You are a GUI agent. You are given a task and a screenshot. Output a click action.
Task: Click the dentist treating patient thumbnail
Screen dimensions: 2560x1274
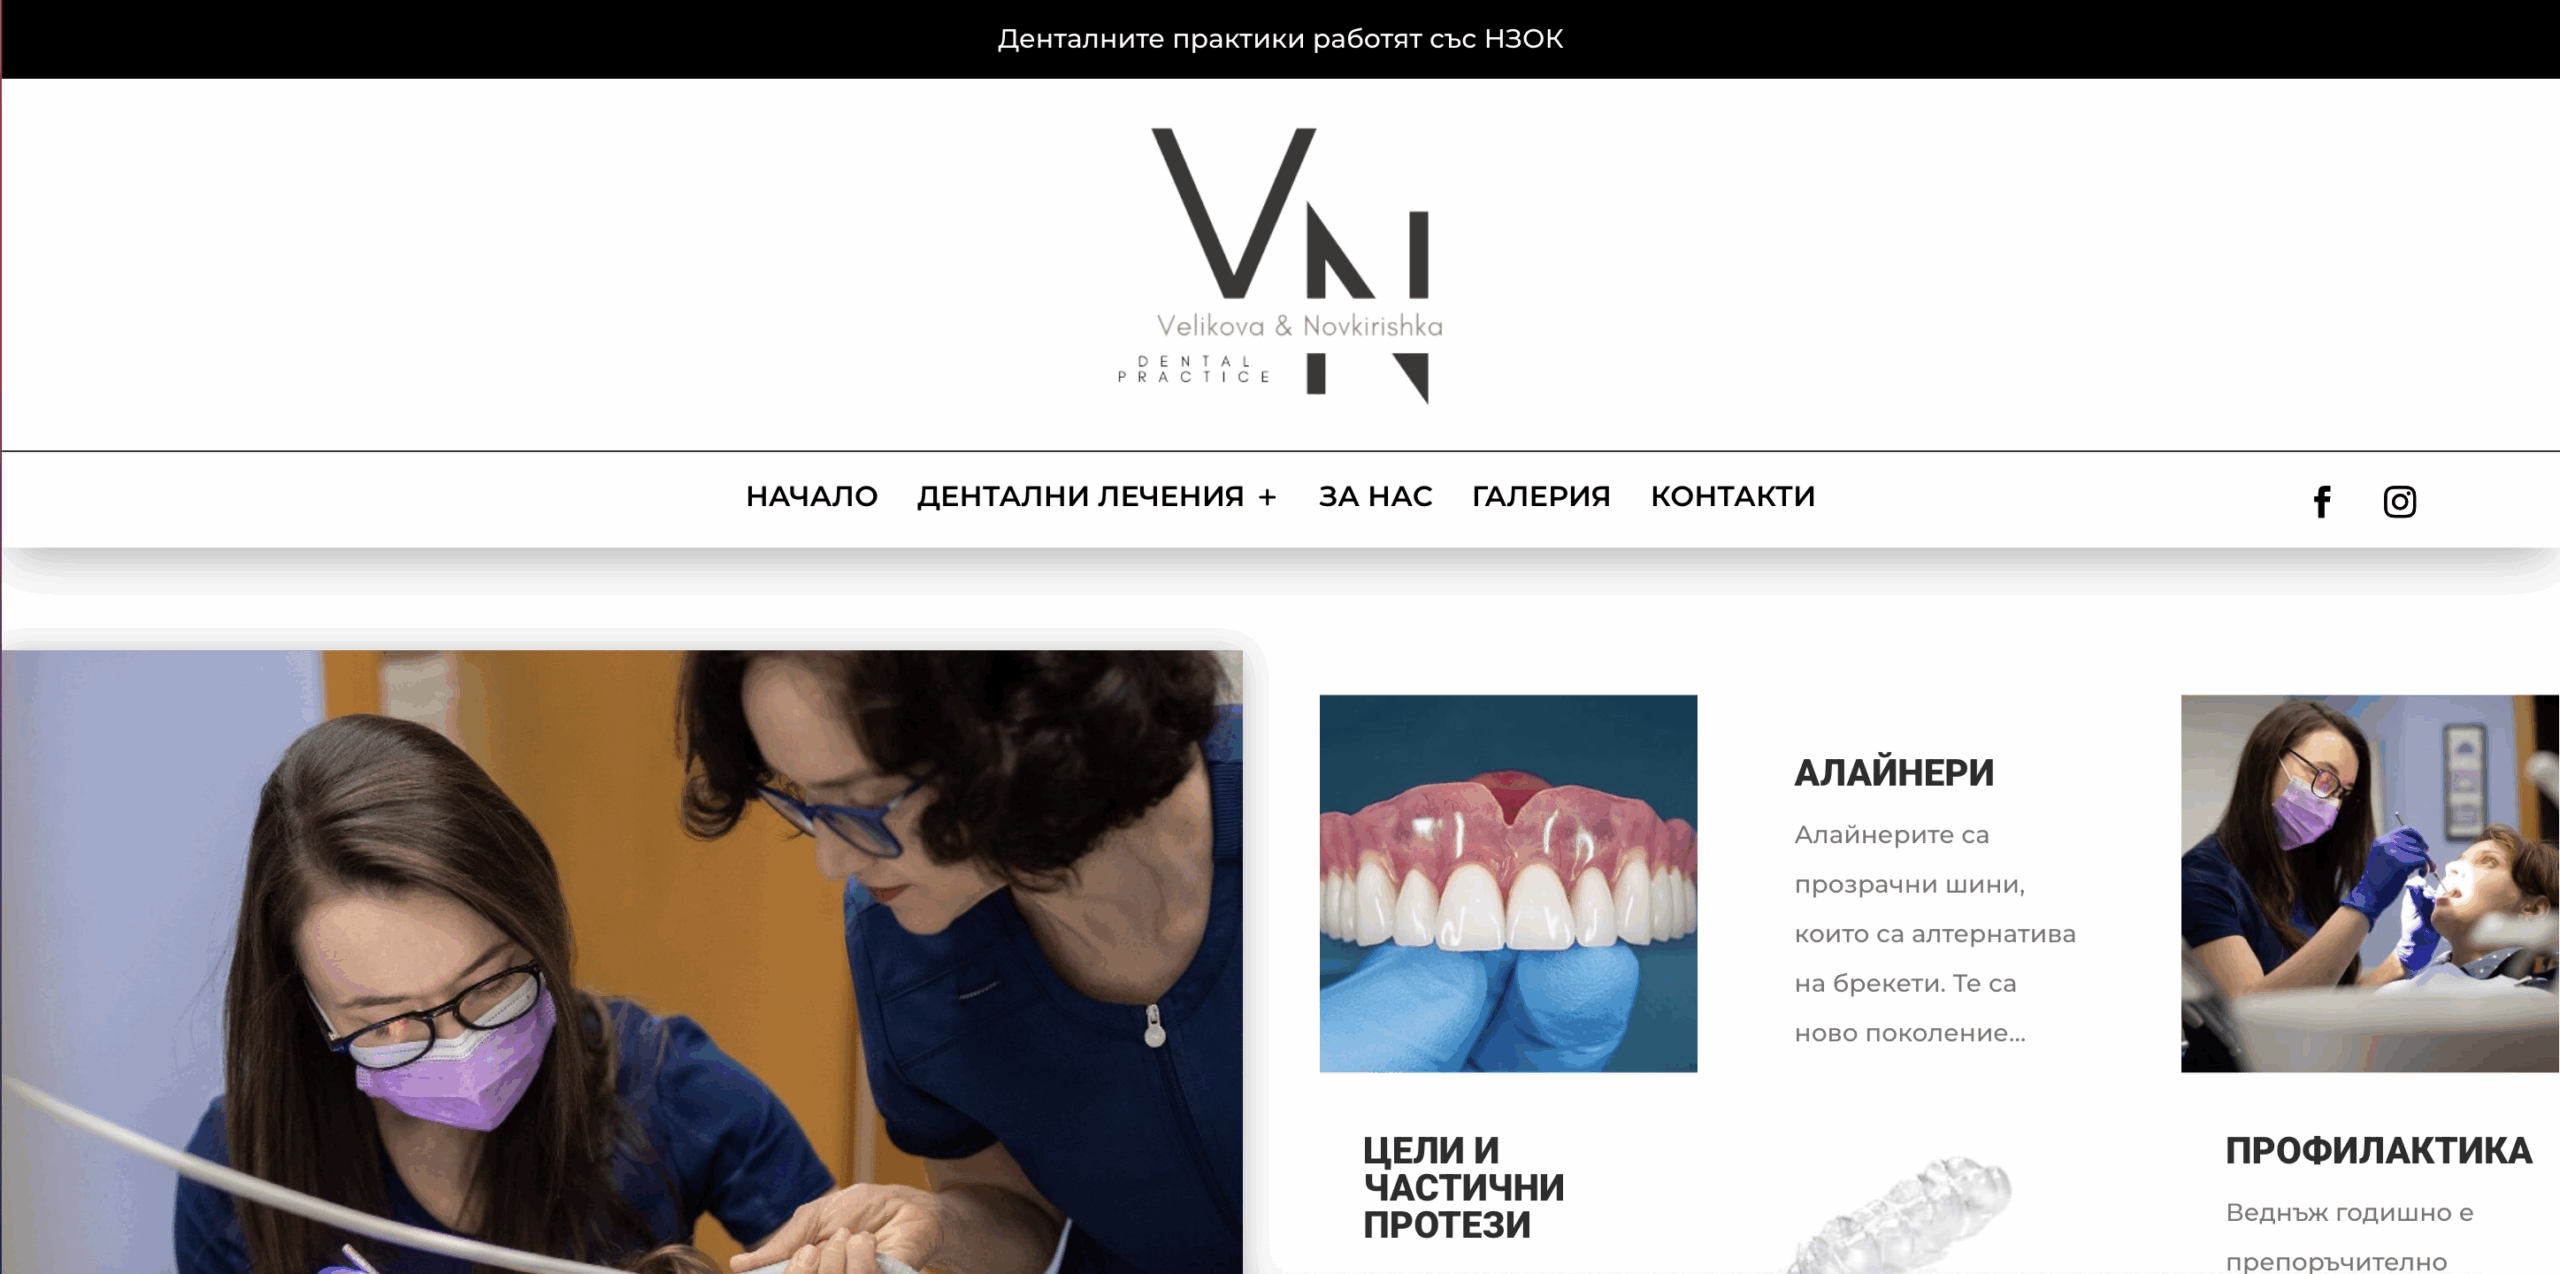(2370, 883)
